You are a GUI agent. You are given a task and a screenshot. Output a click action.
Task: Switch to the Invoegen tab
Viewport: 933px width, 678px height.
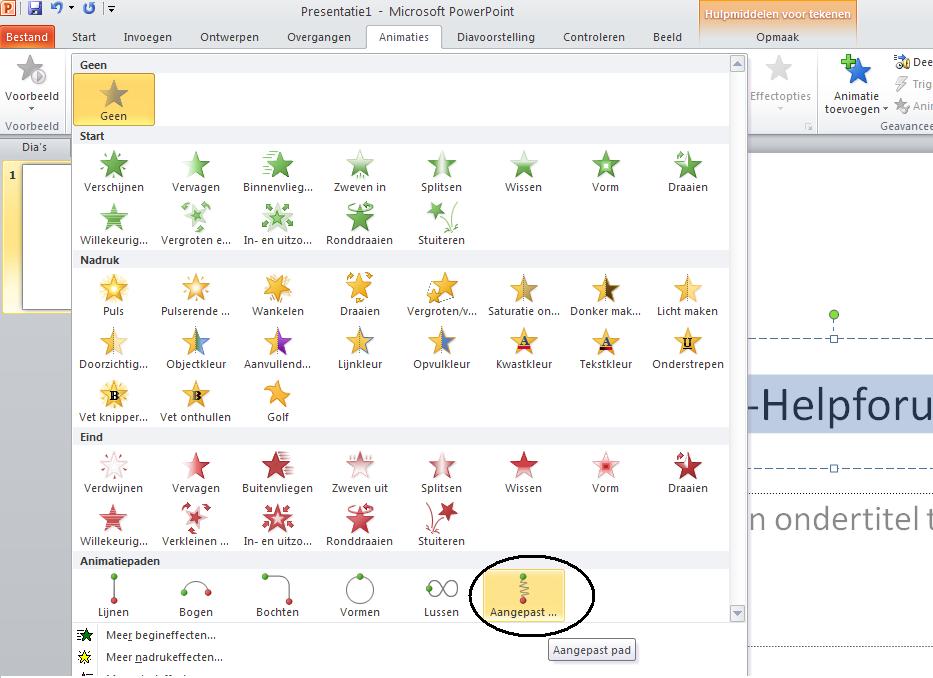148,37
